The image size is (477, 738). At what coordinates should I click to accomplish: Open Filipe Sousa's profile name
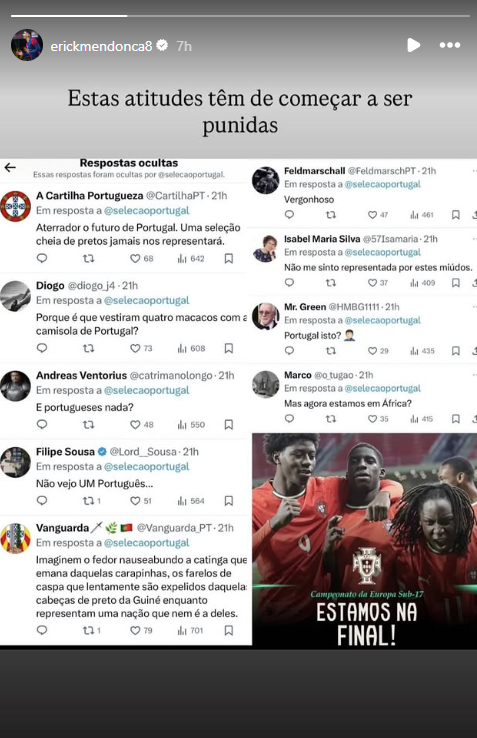pos(65,452)
